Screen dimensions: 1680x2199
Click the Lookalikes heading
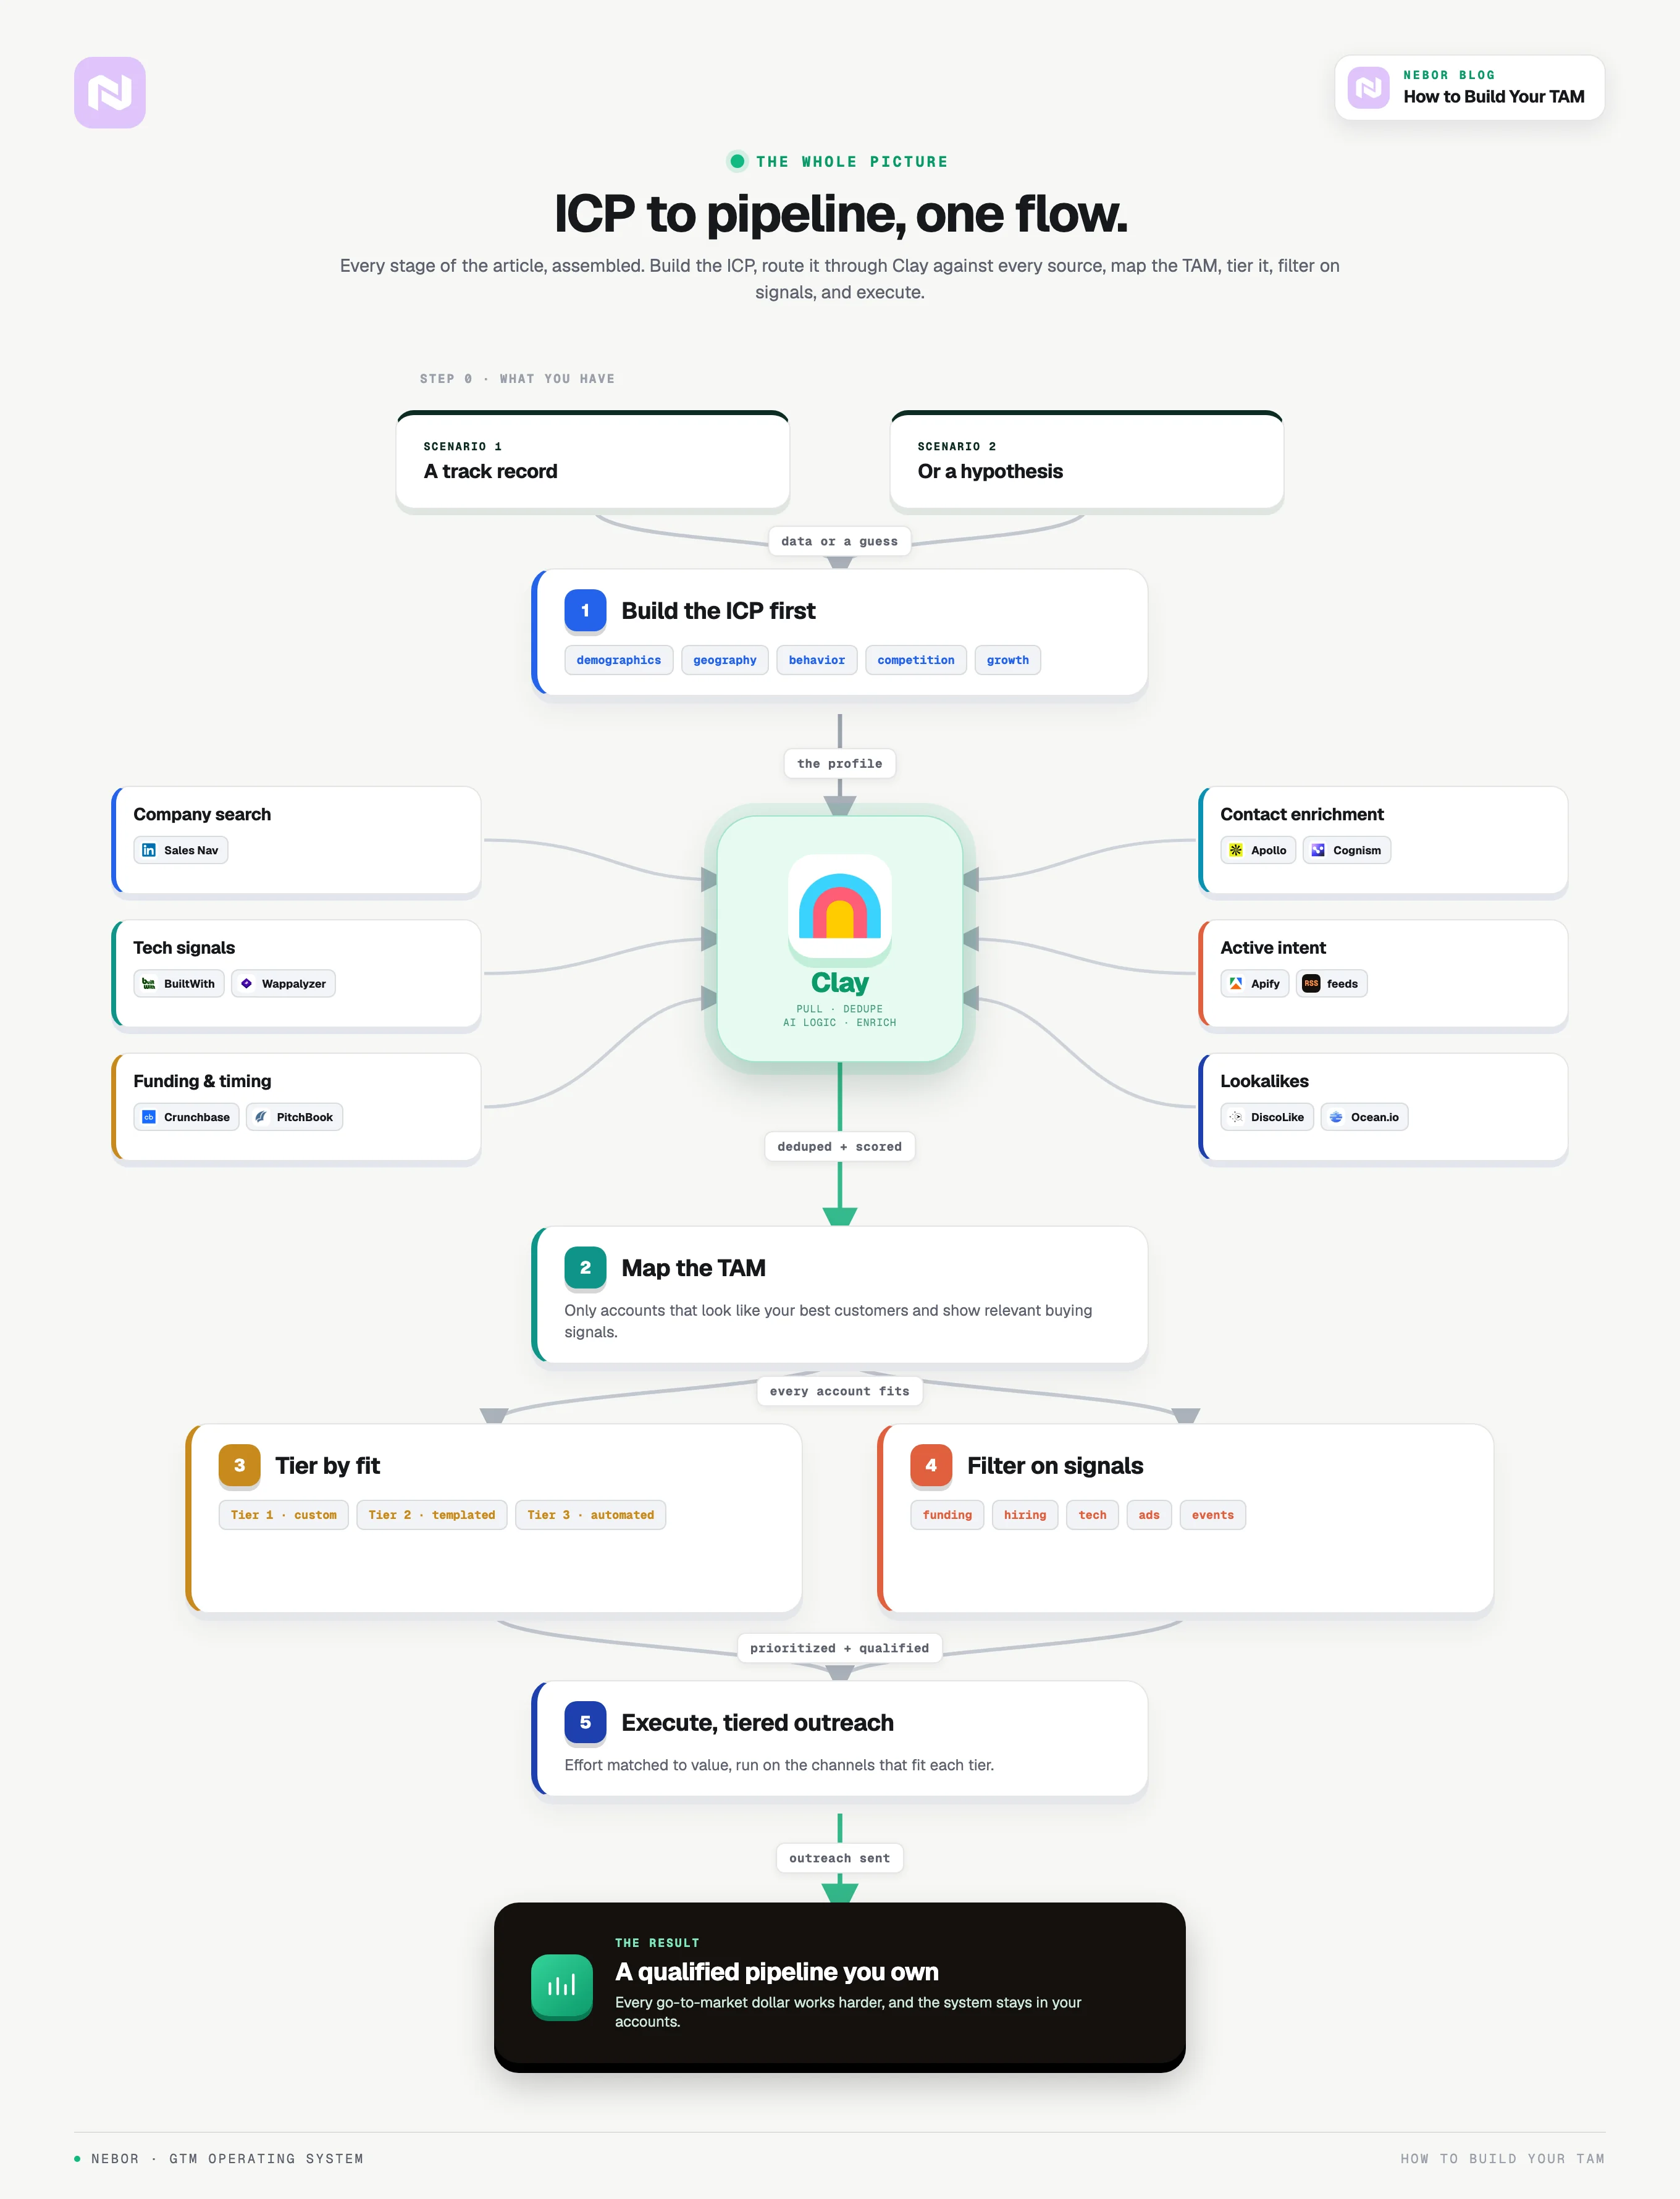coord(1264,1081)
